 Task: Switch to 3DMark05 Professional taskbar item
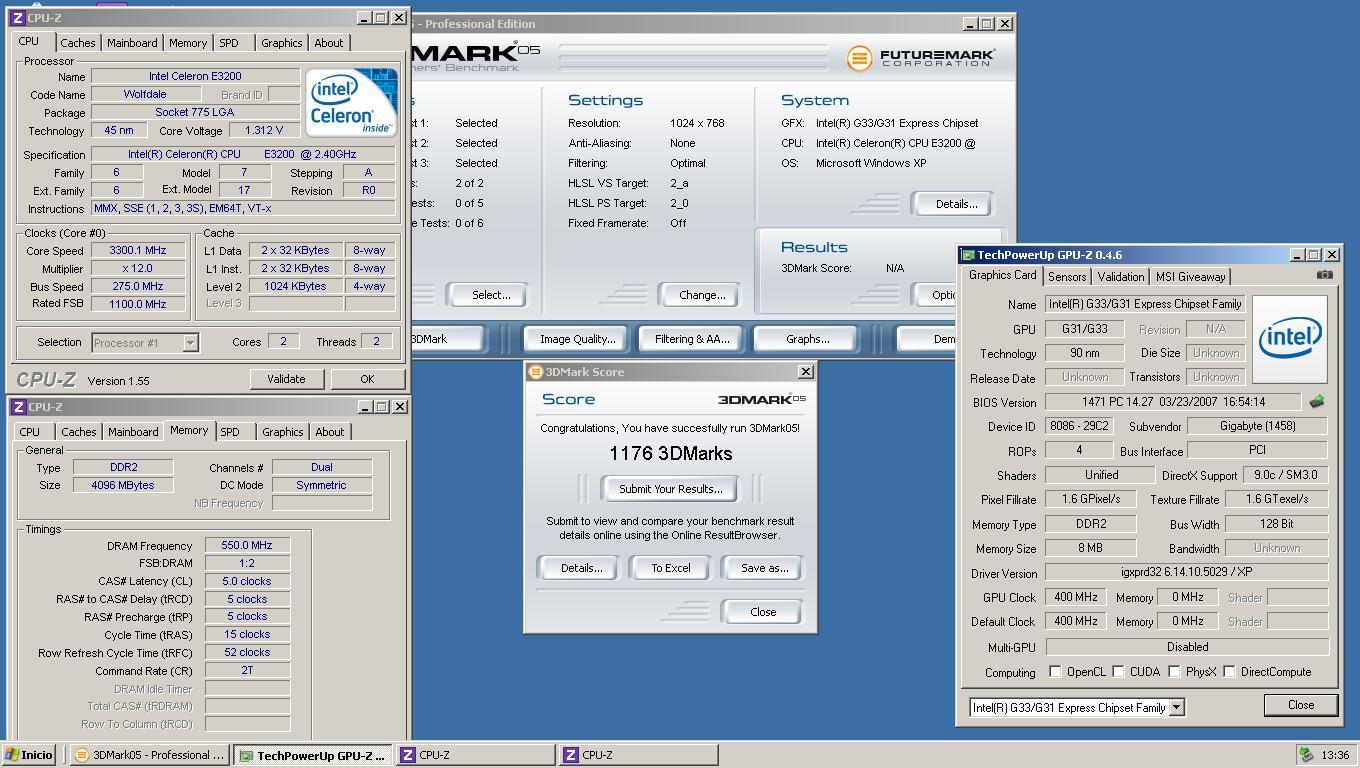click(x=150, y=755)
